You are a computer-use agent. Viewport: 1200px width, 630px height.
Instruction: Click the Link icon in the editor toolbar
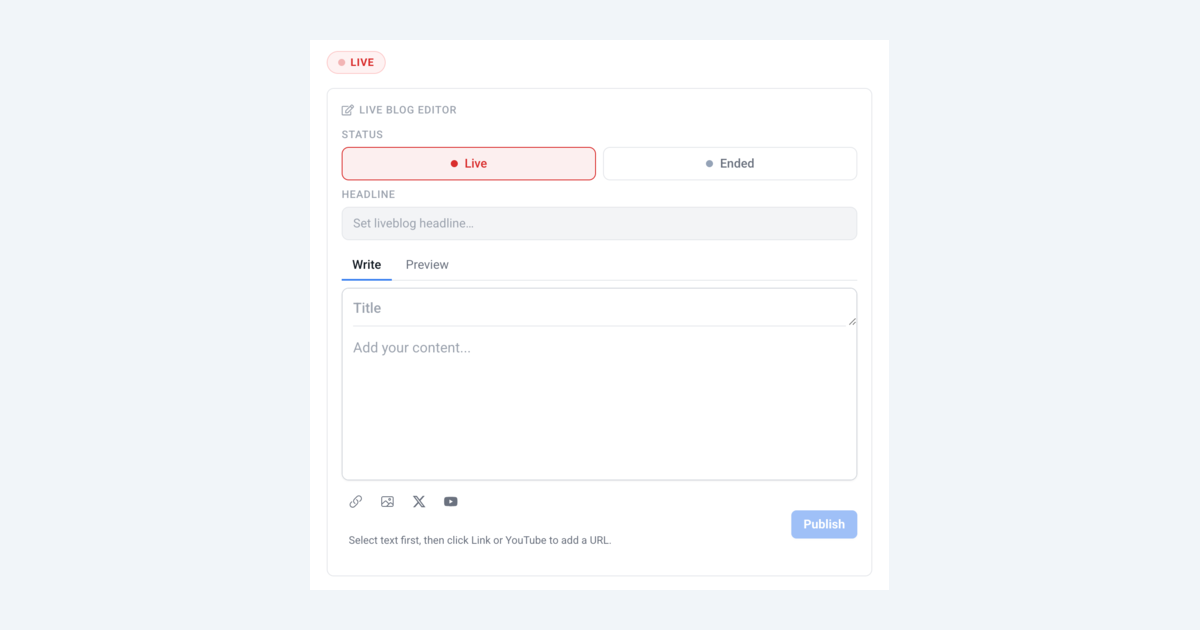click(x=355, y=501)
